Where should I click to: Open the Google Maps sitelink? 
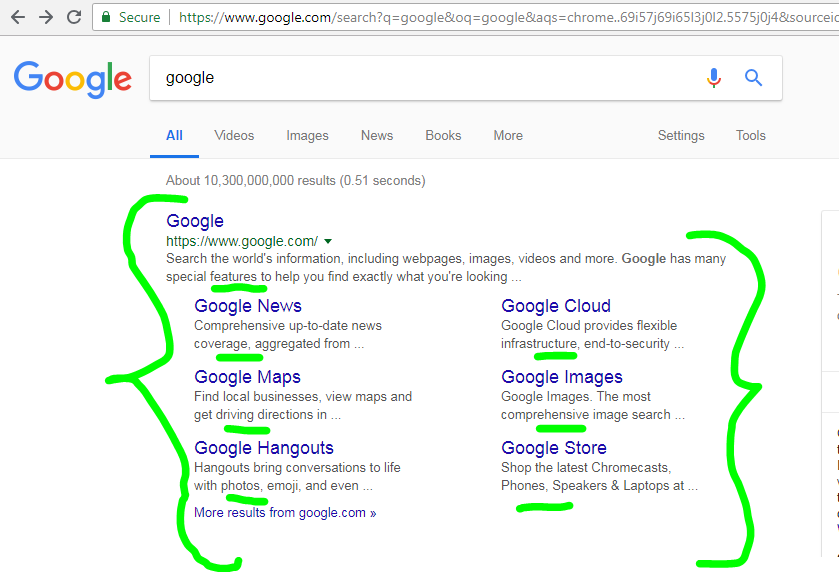click(x=247, y=377)
